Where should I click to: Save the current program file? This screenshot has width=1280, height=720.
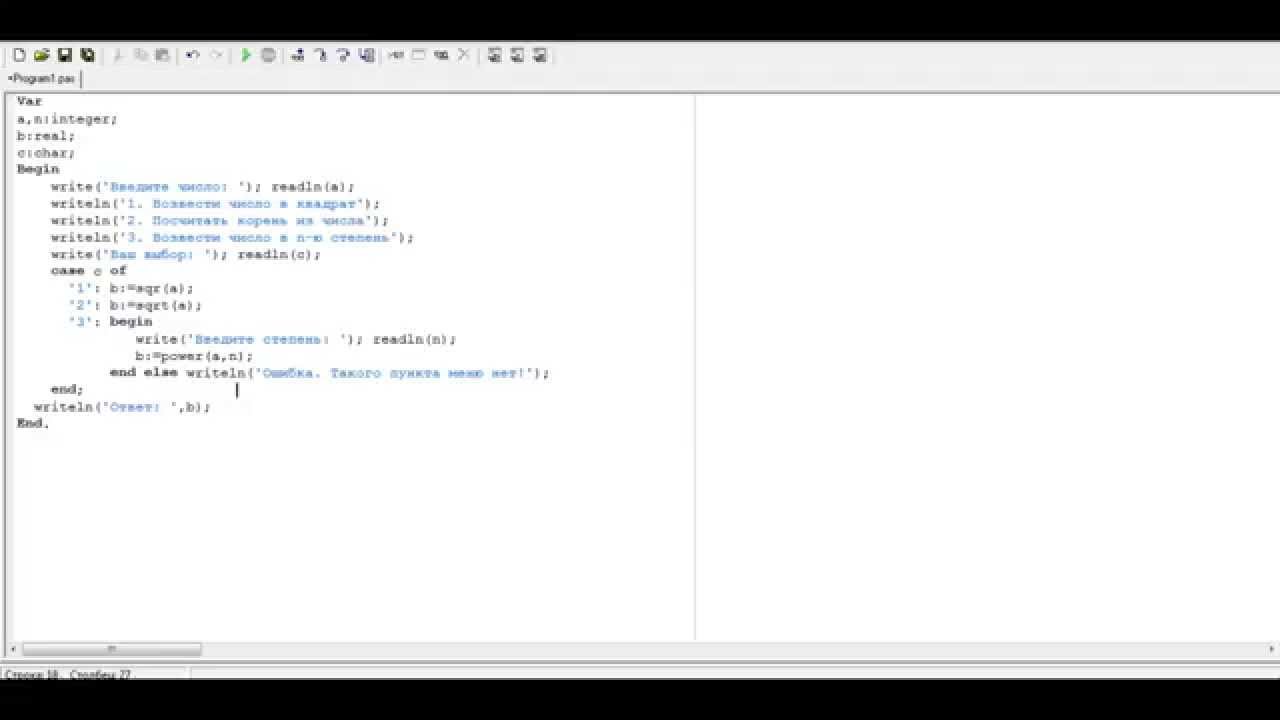(x=65, y=55)
